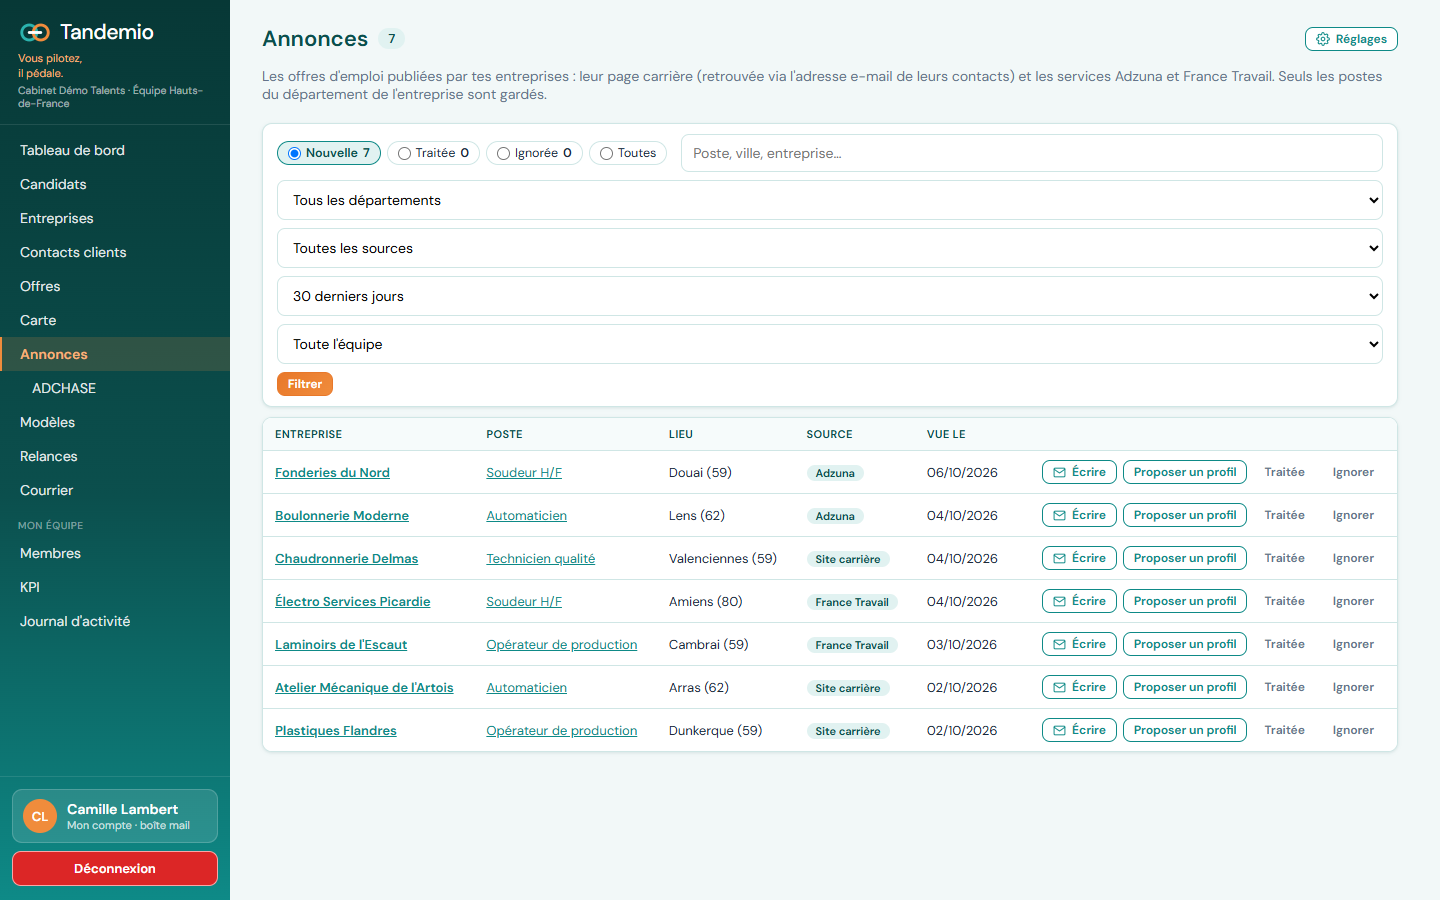Click envelope icon in Chaudronnerie Delmas row

[1059, 558]
